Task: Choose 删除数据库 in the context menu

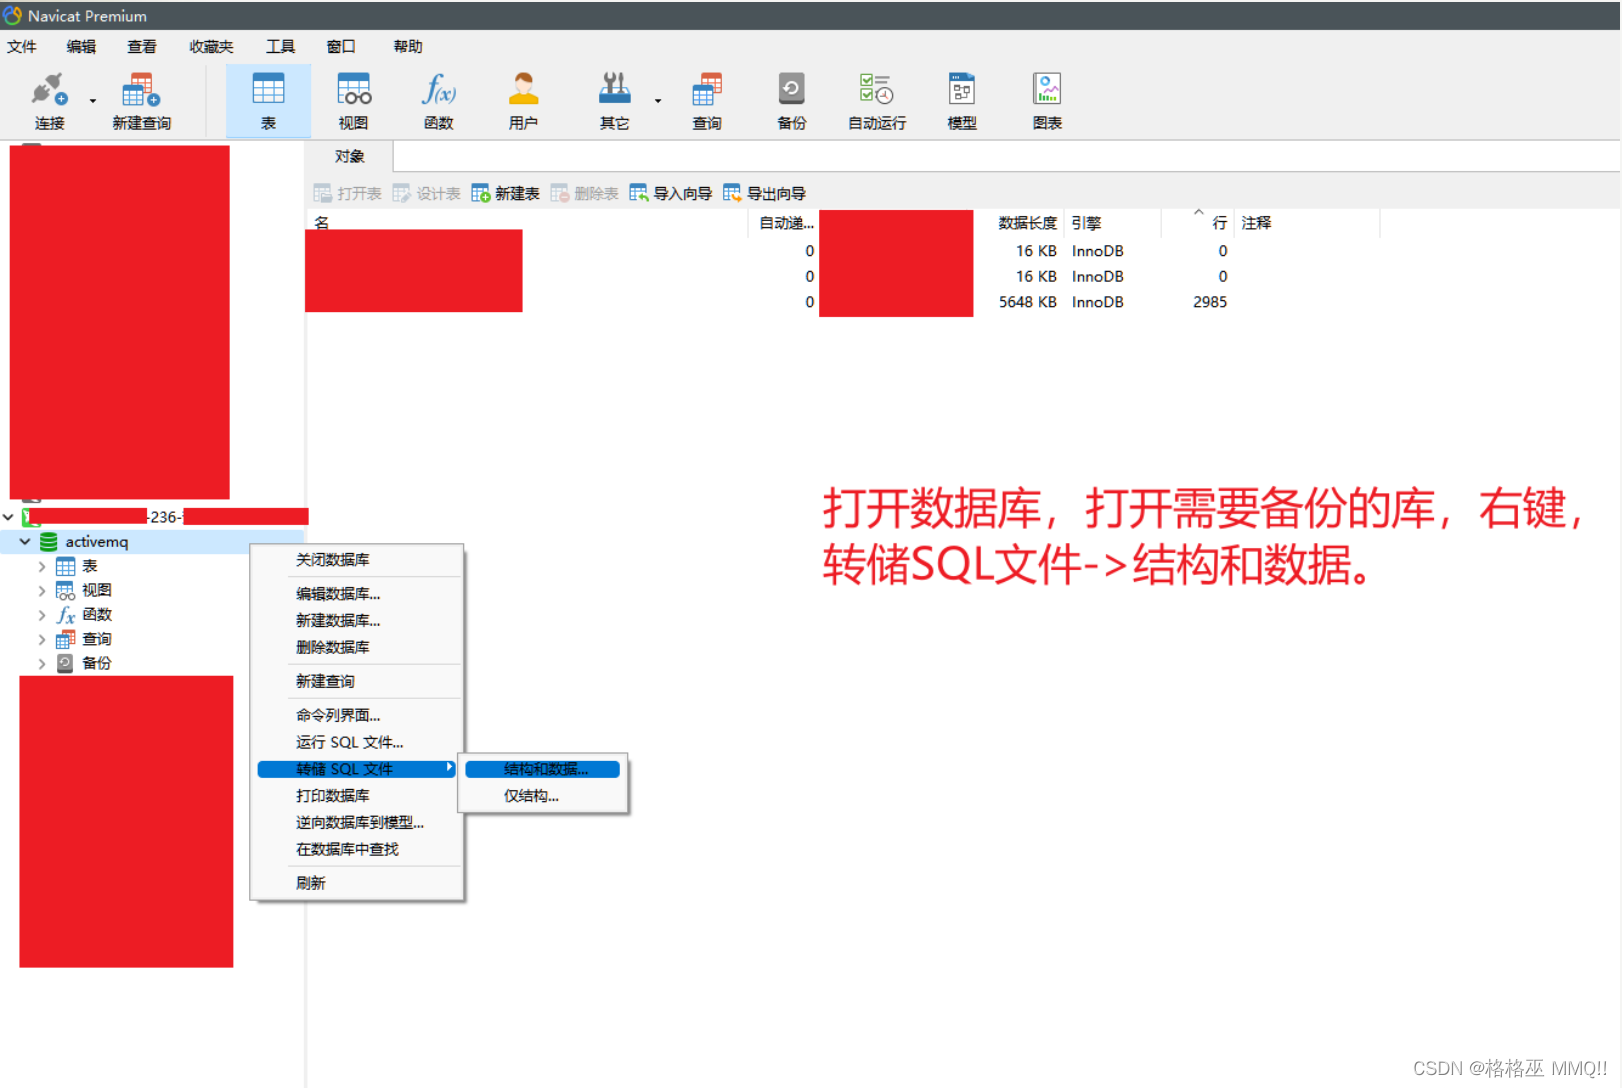Action: click(x=357, y=648)
